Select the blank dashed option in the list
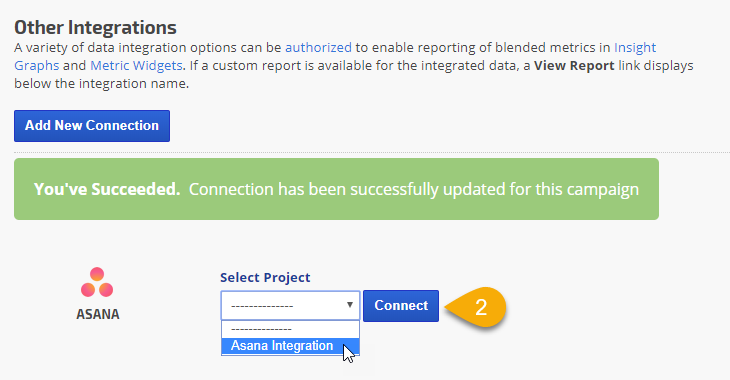Image resolution: width=730 pixels, height=380 pixels. click(290, 329)
